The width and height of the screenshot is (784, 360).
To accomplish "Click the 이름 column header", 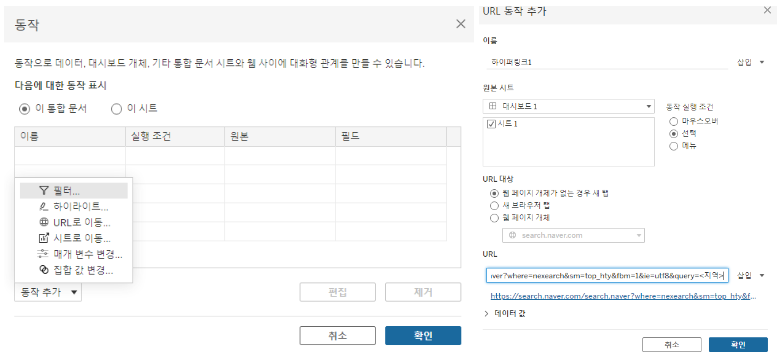I will click(70, 136).
